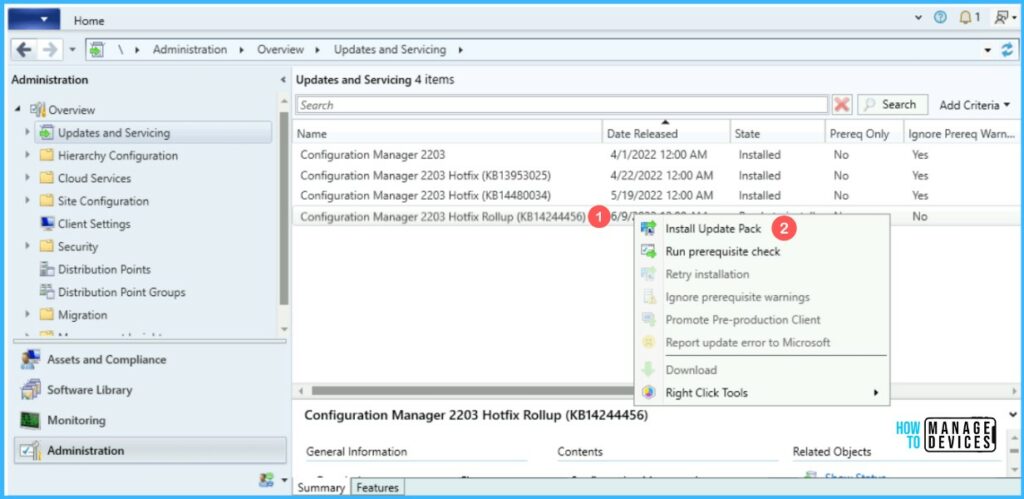
Task: Click the Right Click Tools icon
Action: point(648,393)
